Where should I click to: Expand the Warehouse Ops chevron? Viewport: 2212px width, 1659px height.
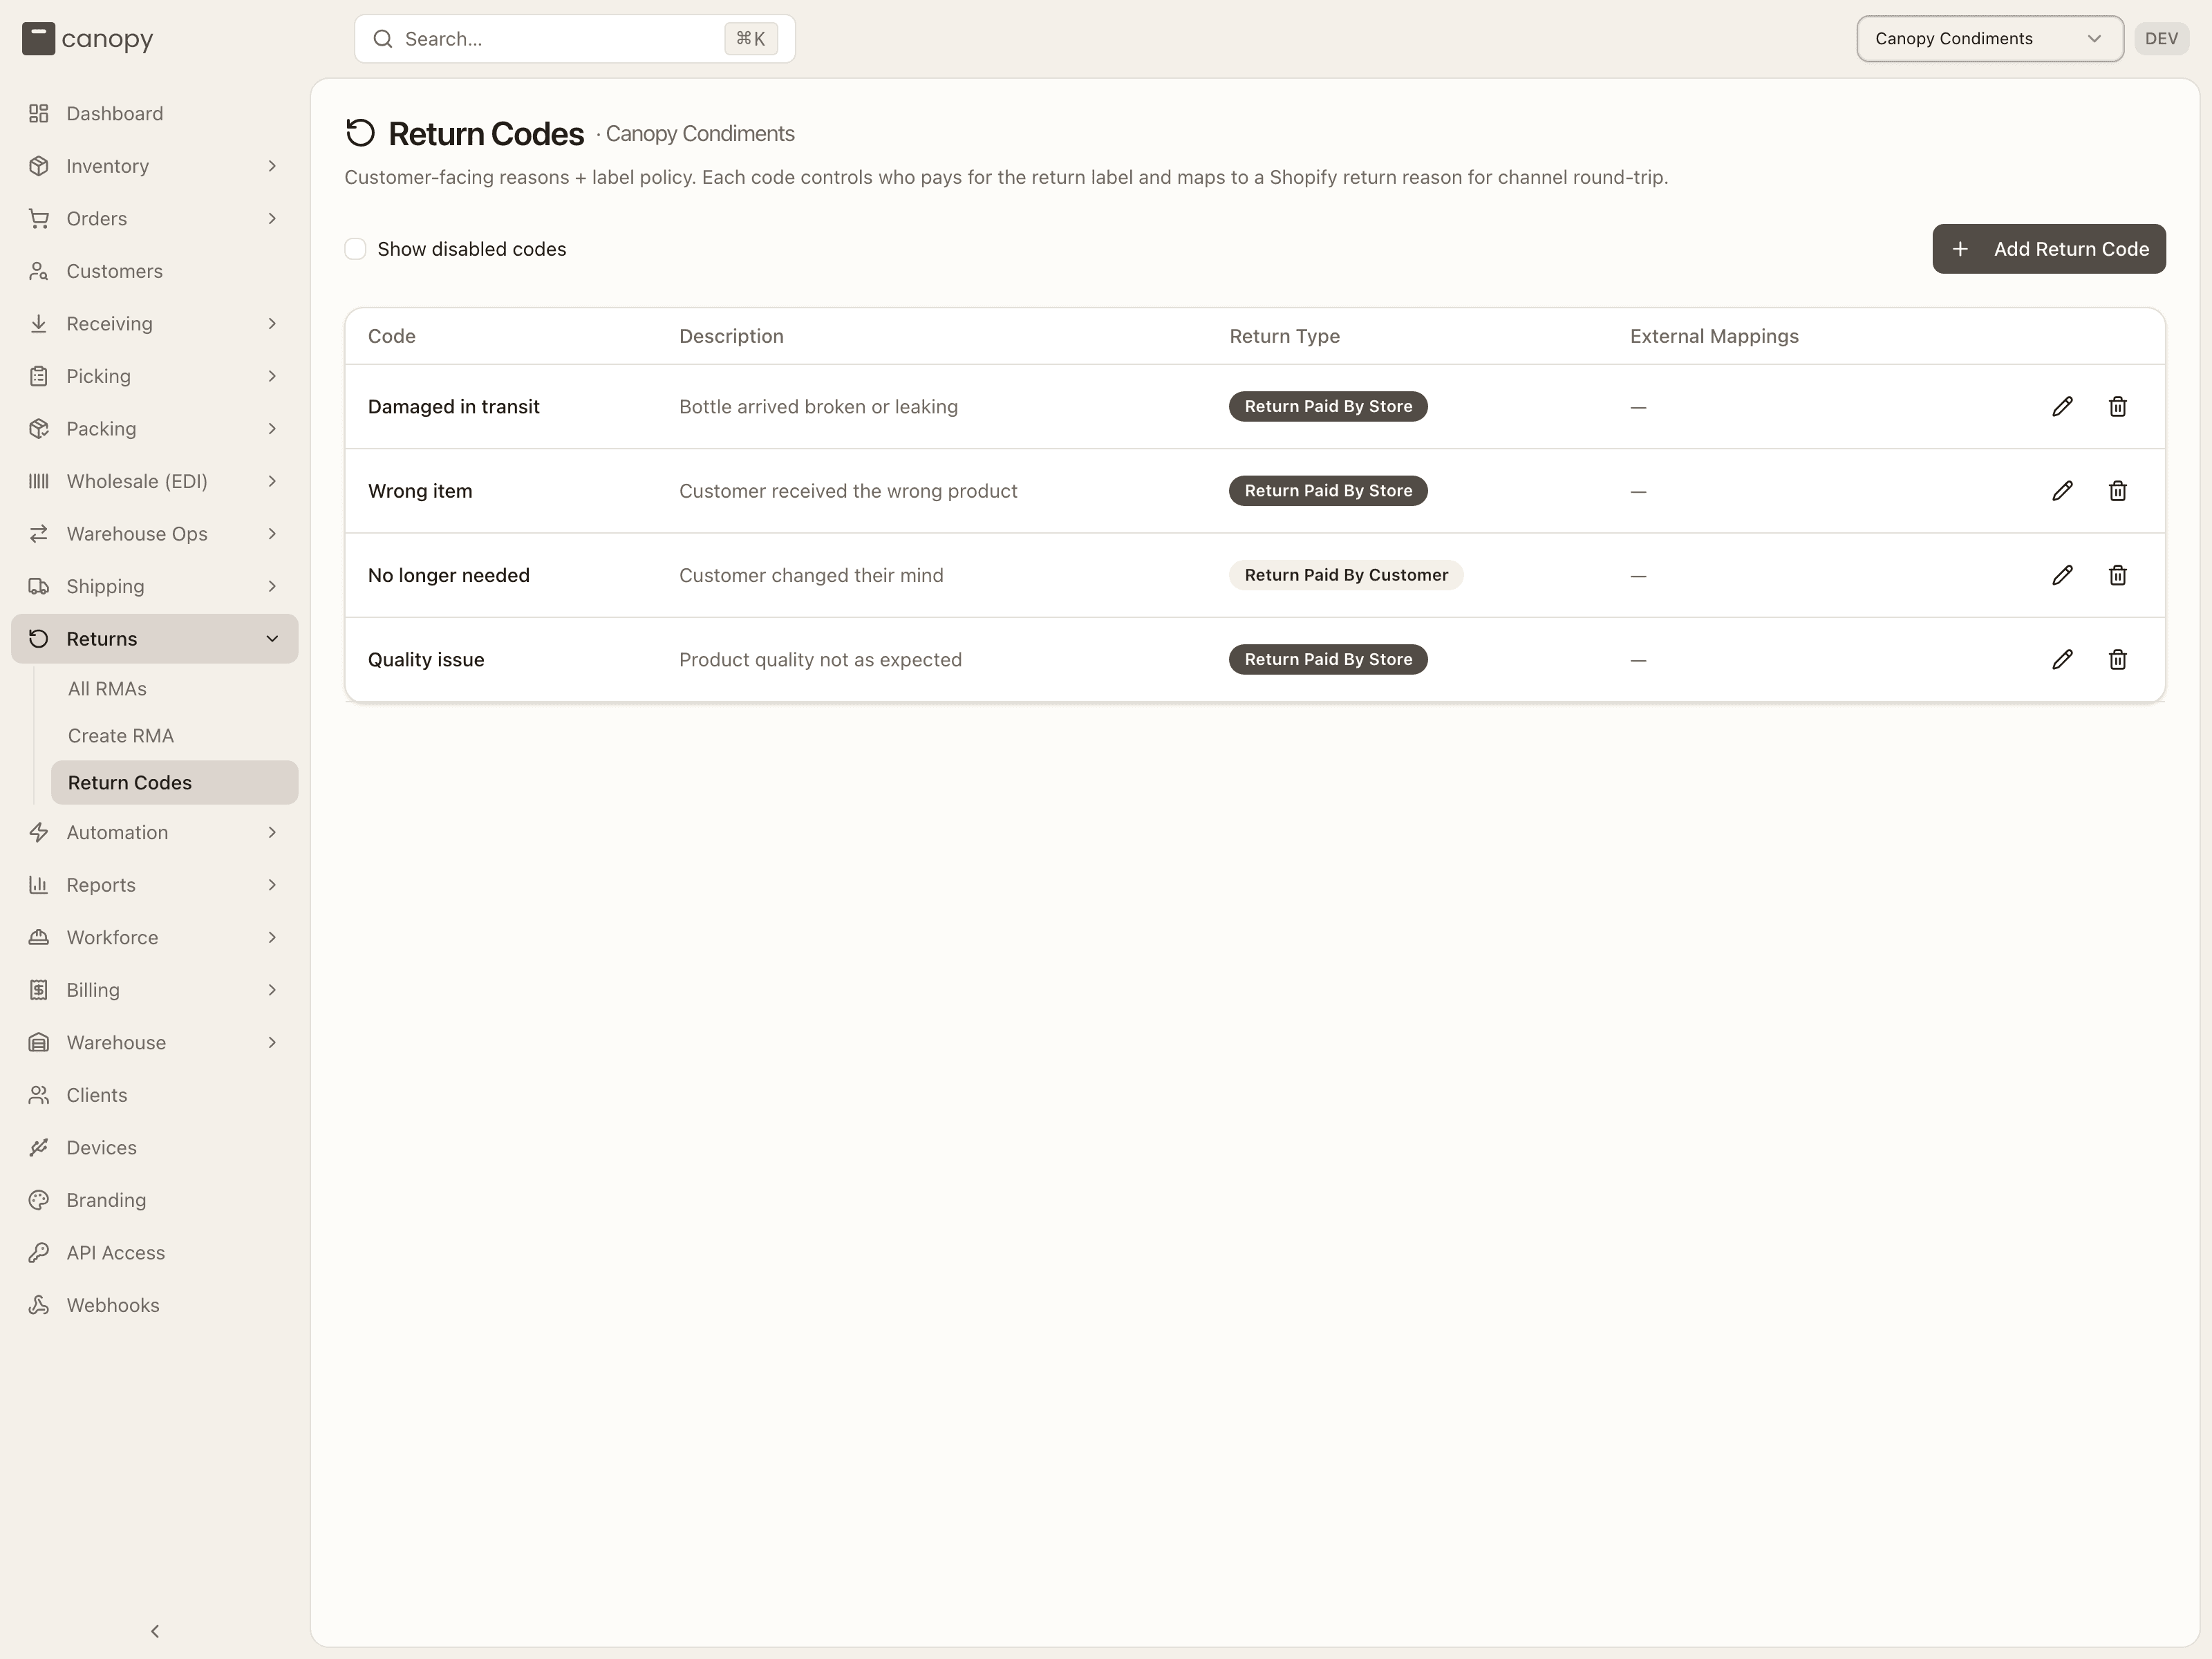point(272,534)
